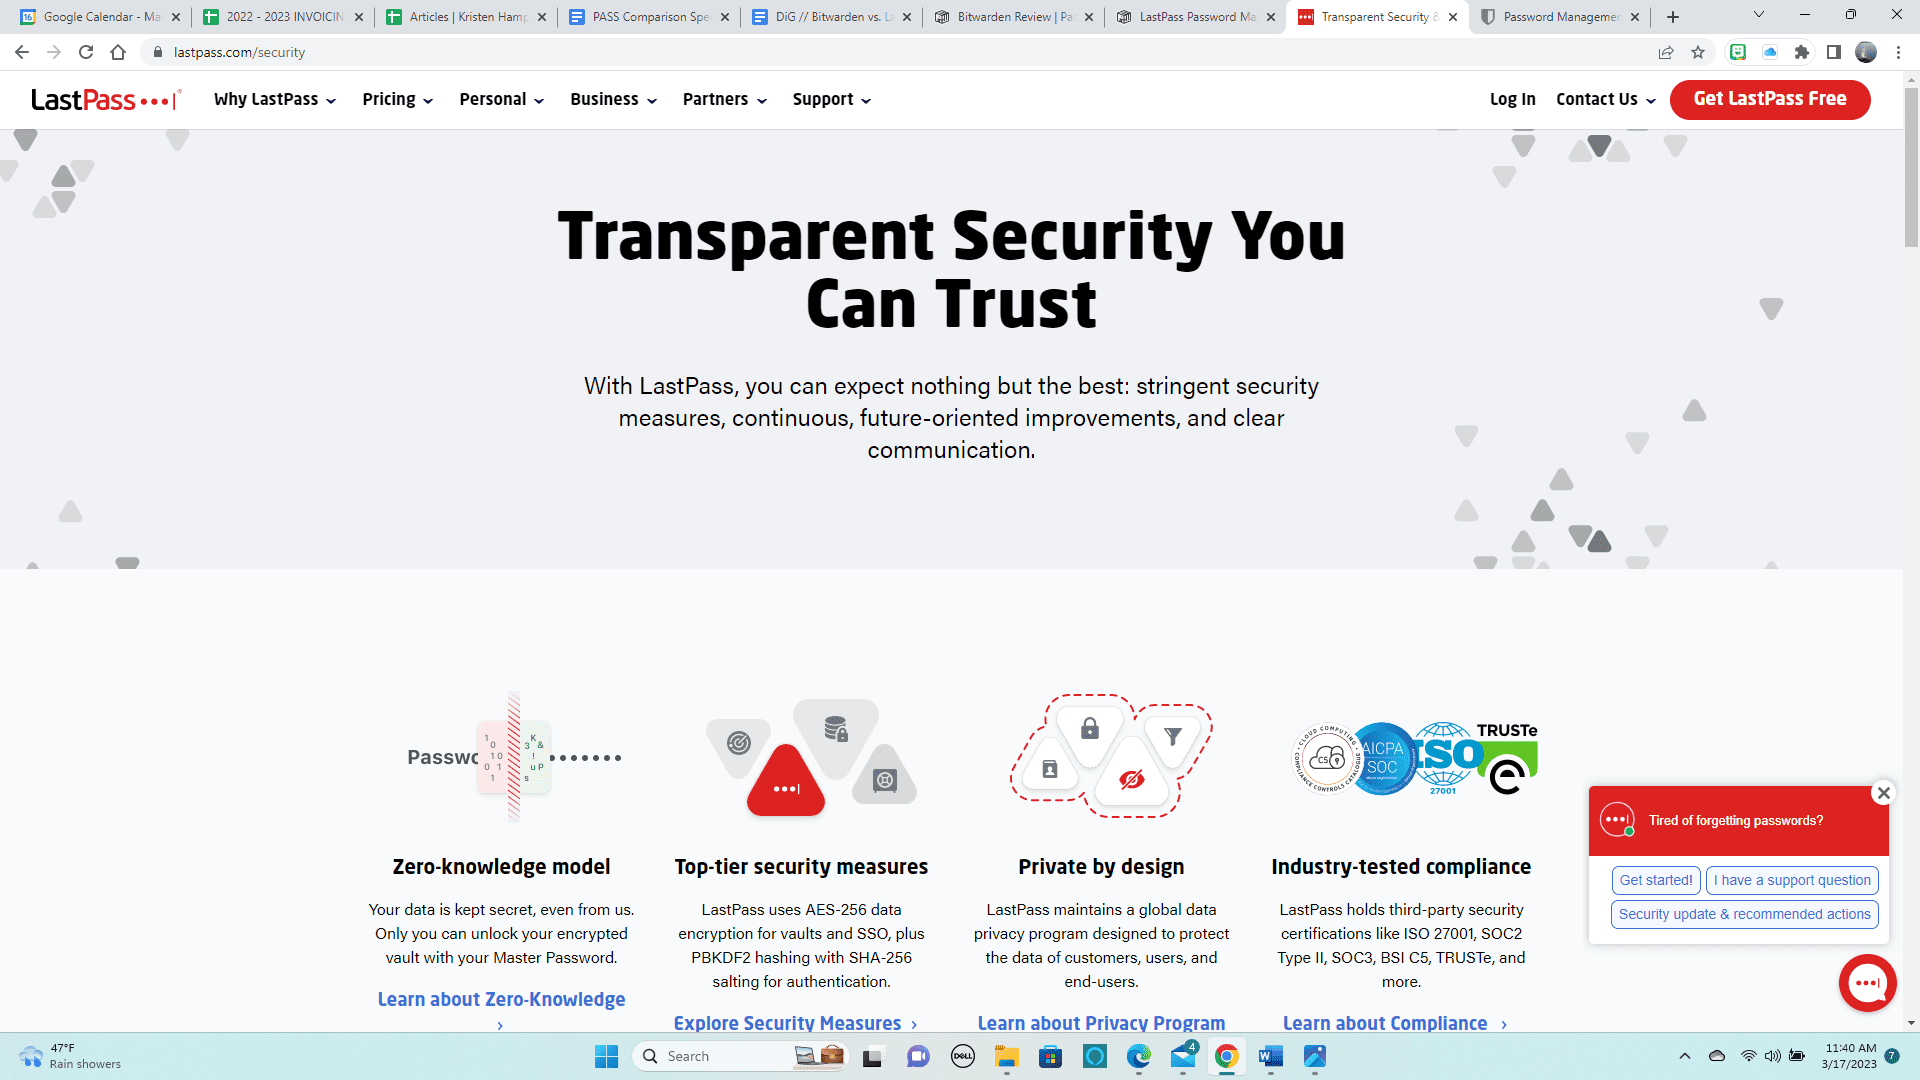Click Get started! in the chat popup
The height and width of the screenshot is (1080, 1920).
[x=1656, y=880]
